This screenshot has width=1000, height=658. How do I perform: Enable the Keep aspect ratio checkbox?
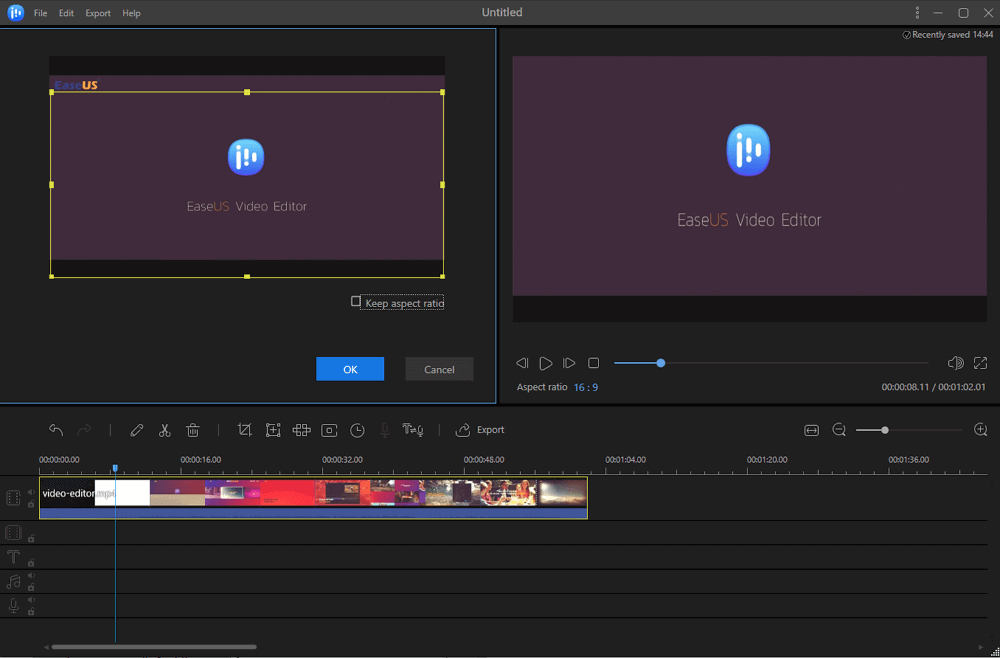pos(356,301)
